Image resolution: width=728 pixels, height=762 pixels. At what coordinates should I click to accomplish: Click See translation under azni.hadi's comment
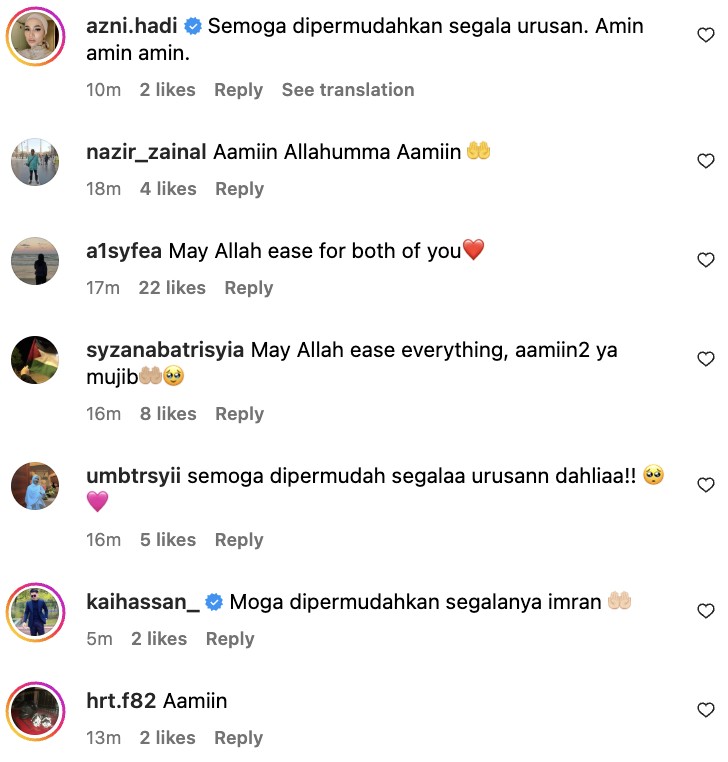click(348, 90)
